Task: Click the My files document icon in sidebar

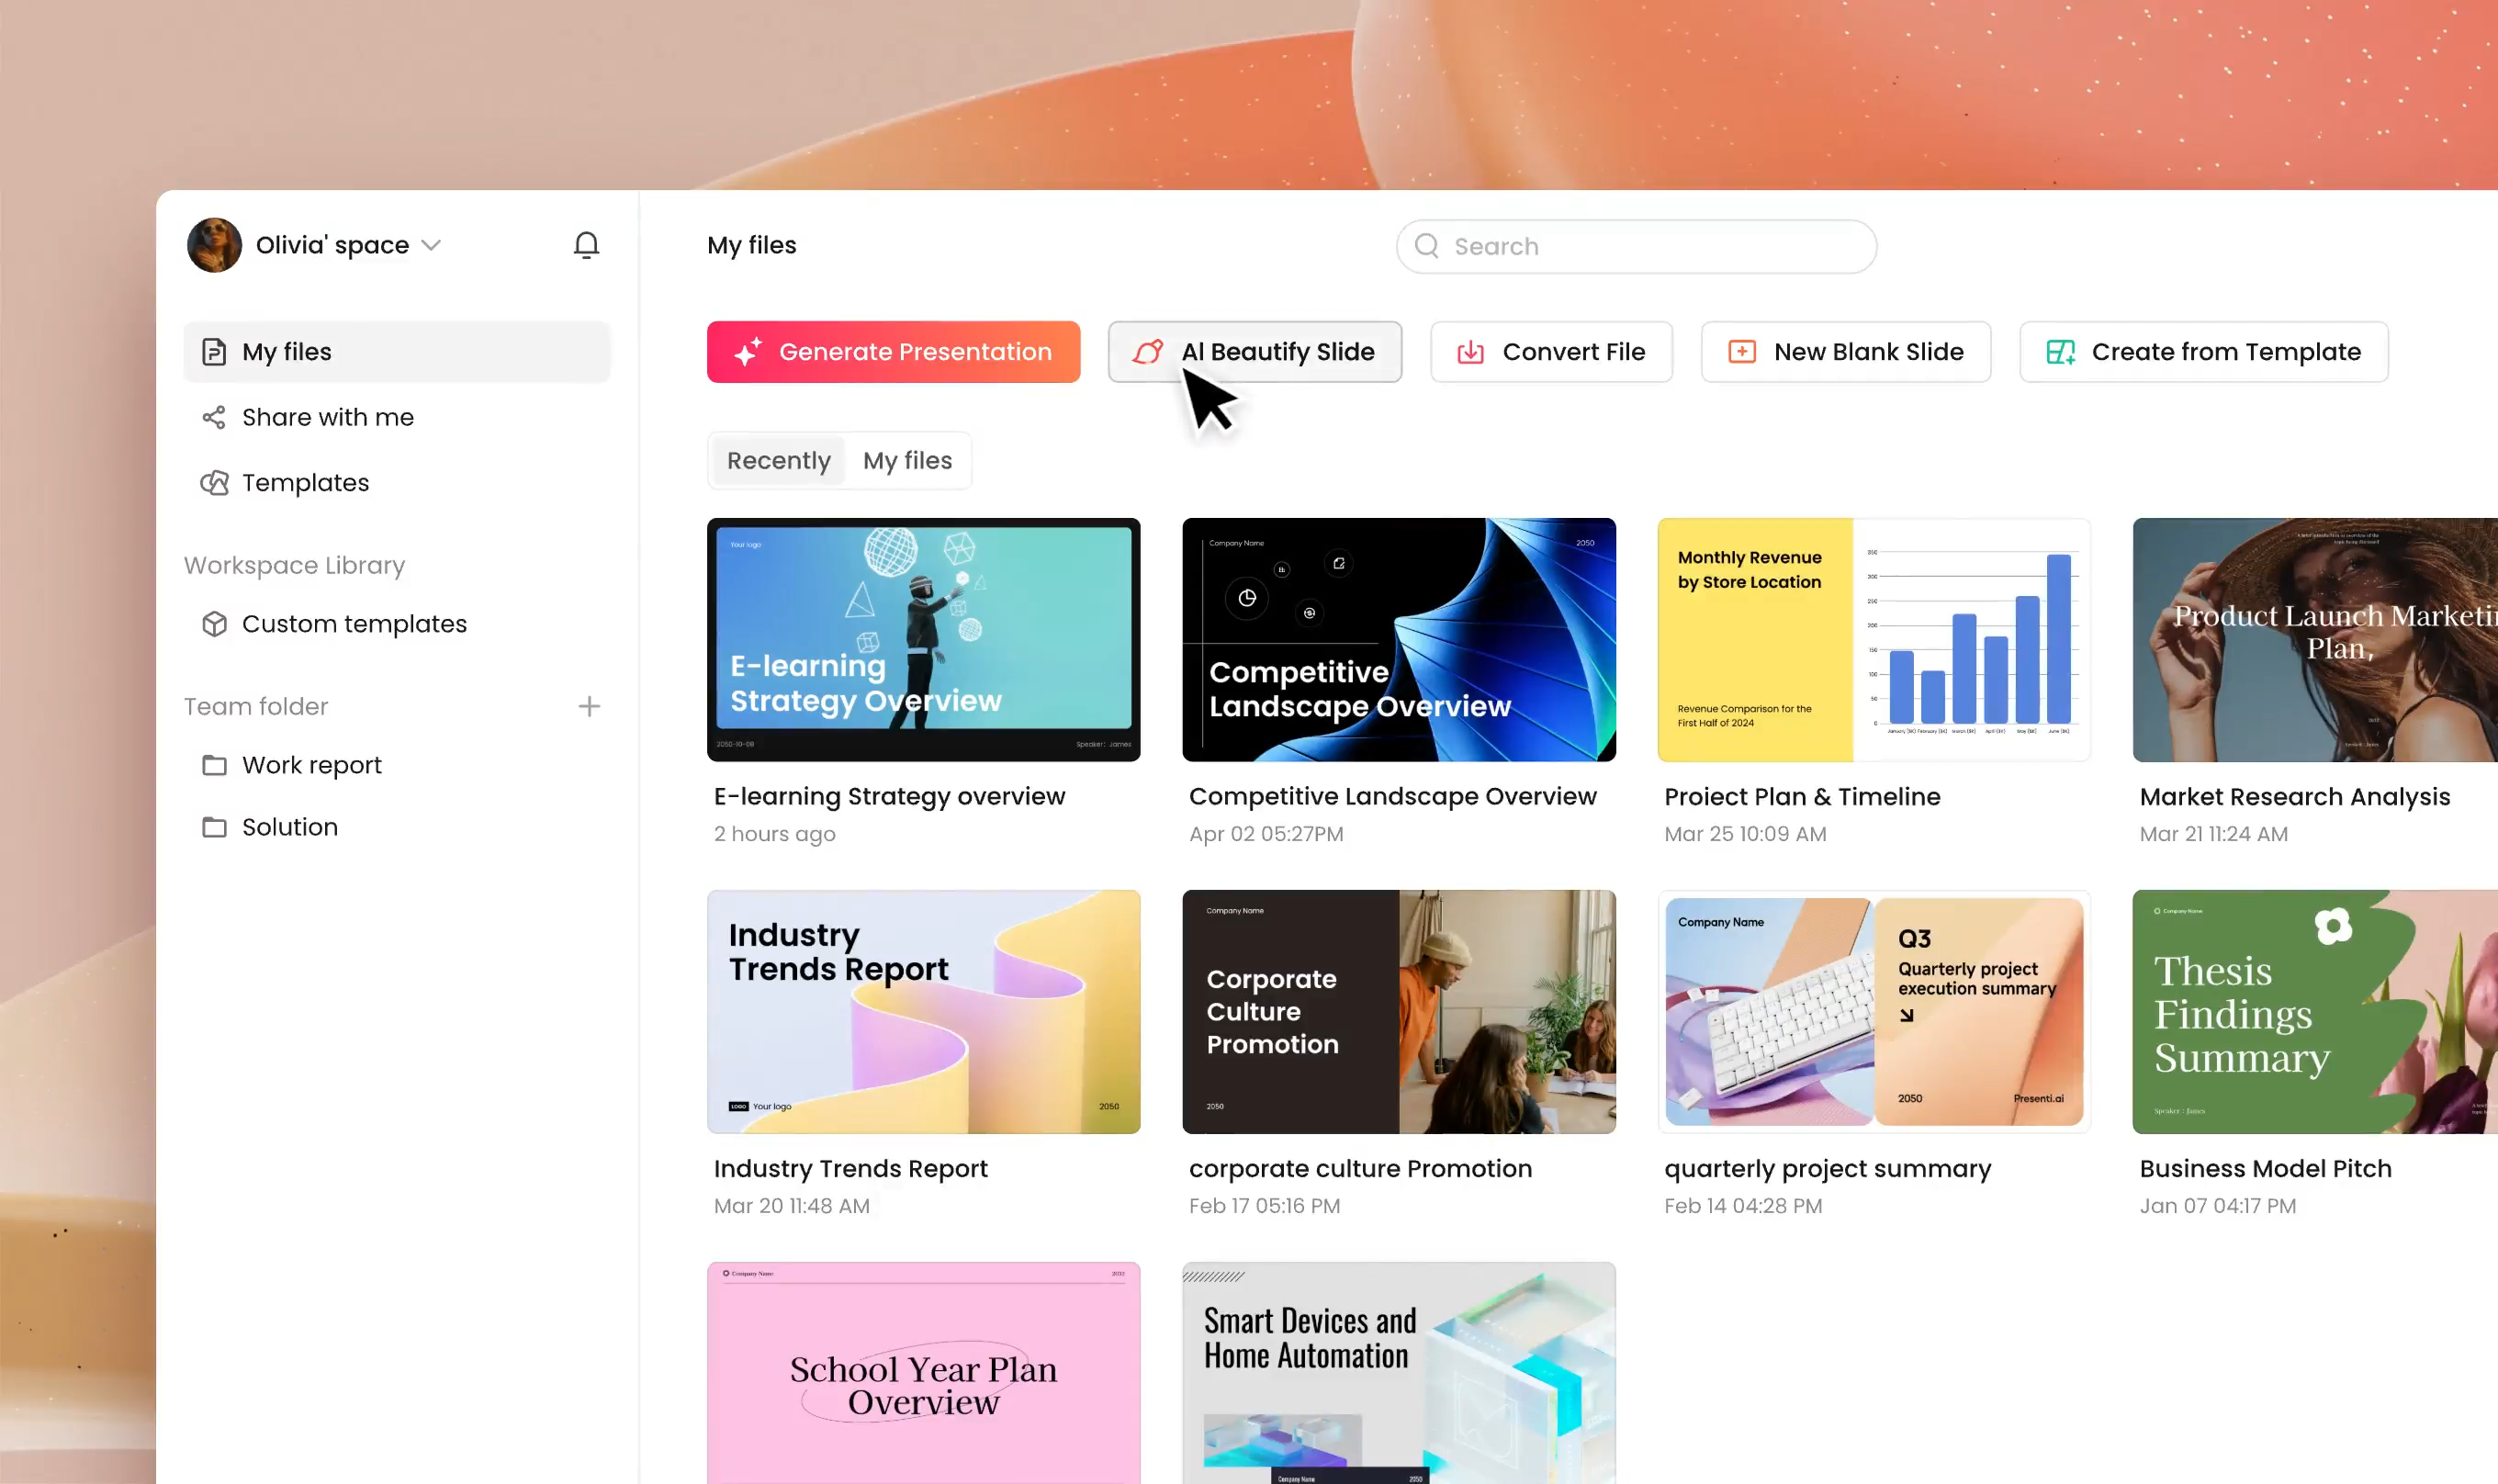Action: pos(214,352)
